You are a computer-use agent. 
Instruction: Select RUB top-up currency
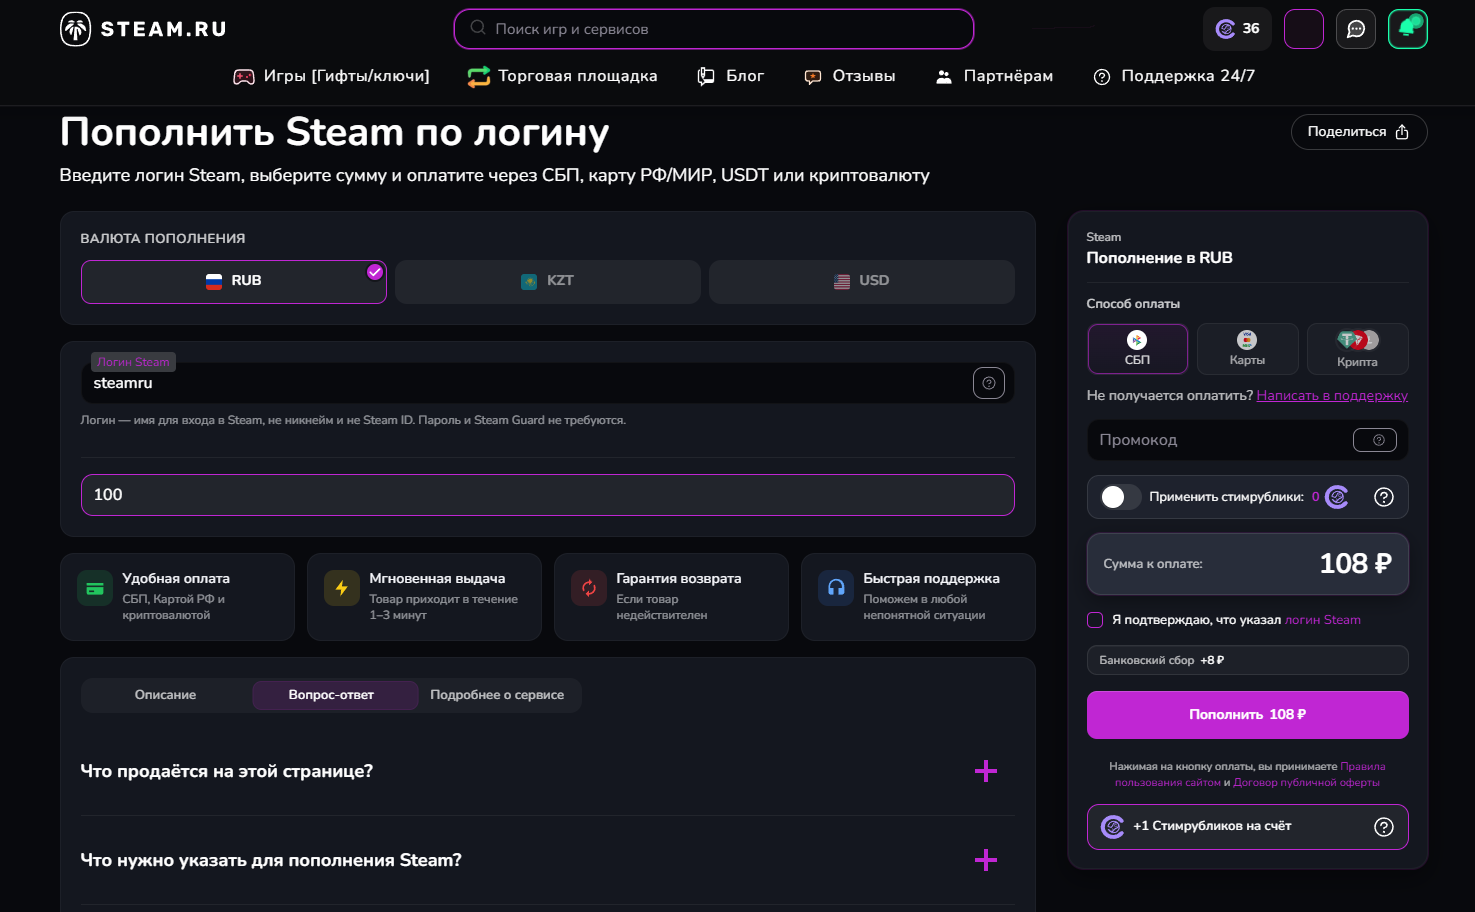(x=234, y=282)
